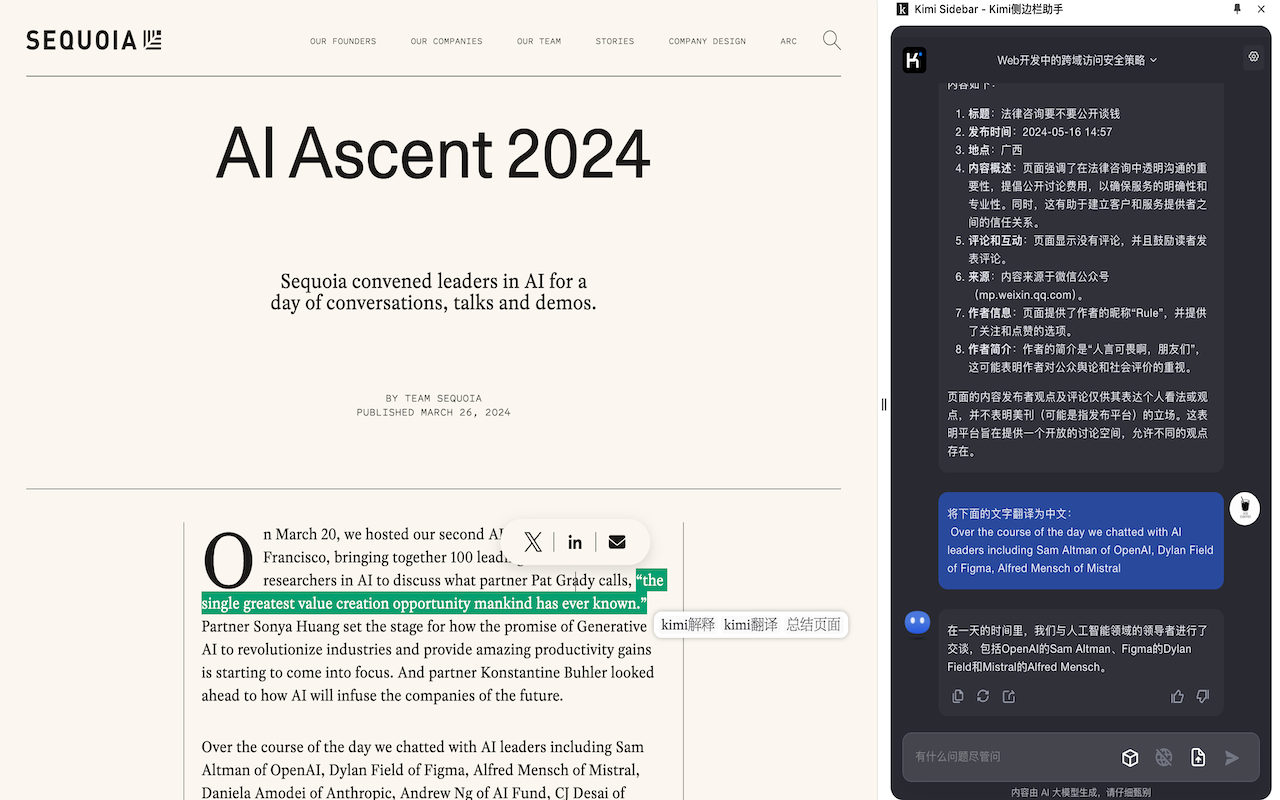Click the user avatar beside the translate prompt
The image size is (1280, 800).
pos(1244,508)
